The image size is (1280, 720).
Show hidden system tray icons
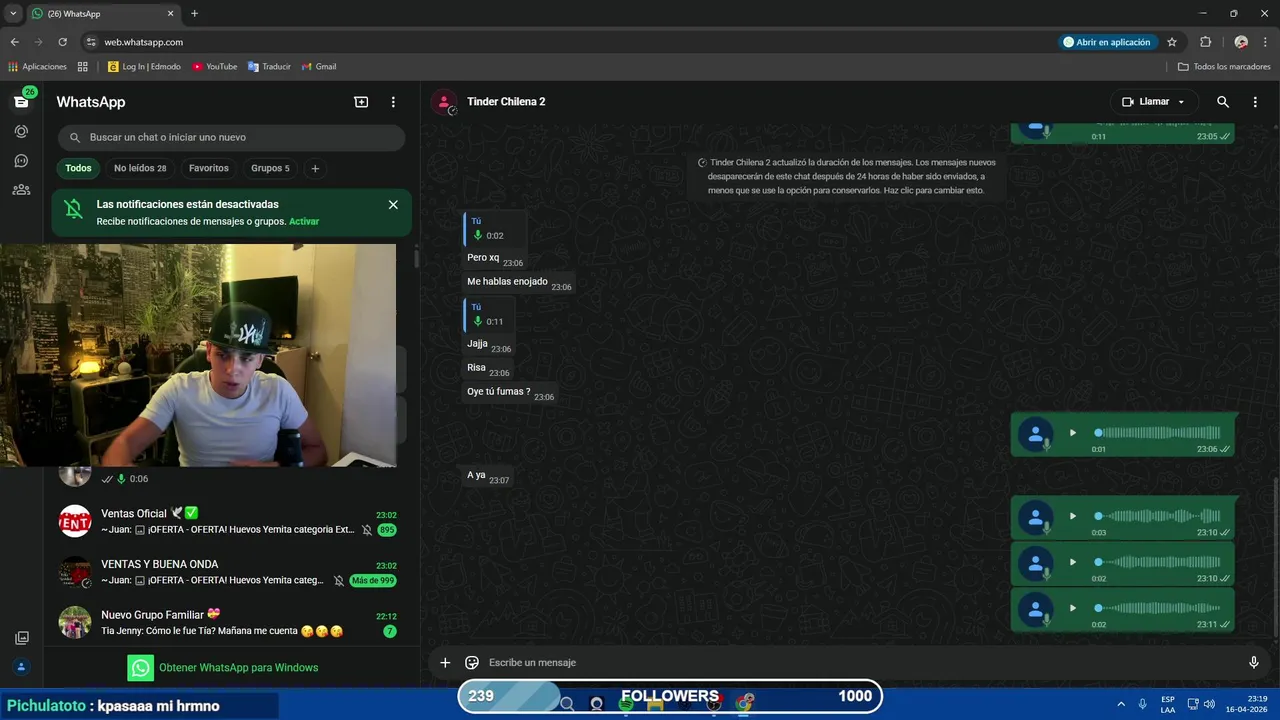pyautogui.click(x=1121, y=704)
